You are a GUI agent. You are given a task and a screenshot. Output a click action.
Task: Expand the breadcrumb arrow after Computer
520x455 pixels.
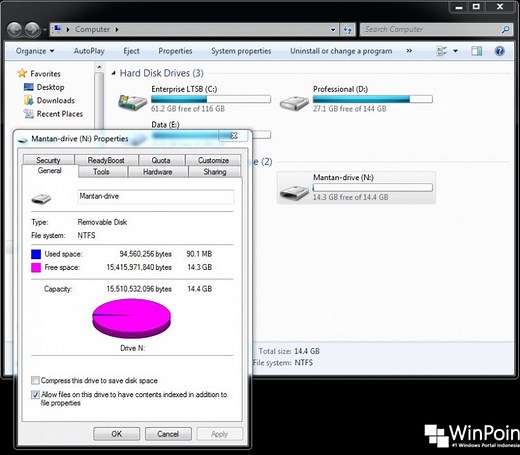click(117, 30)
